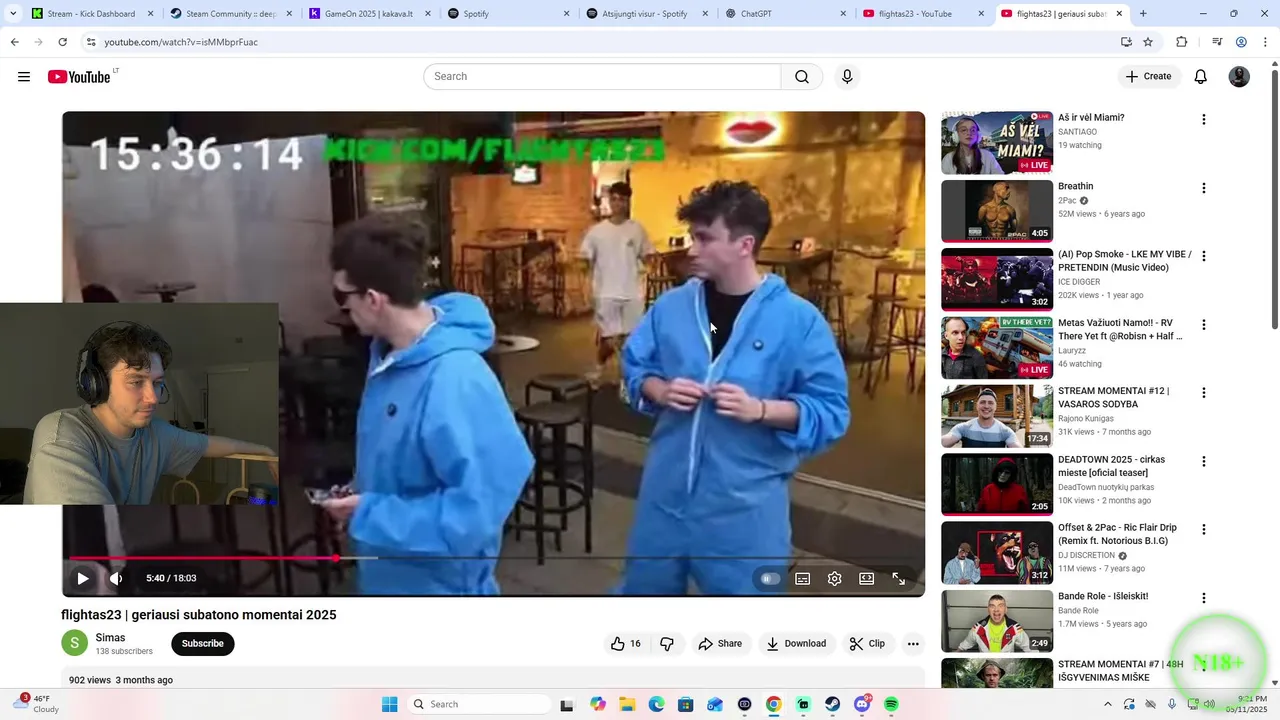Screen dimensions: 1280x720
Task: Click the address bar URL
Action: [181, 42]
